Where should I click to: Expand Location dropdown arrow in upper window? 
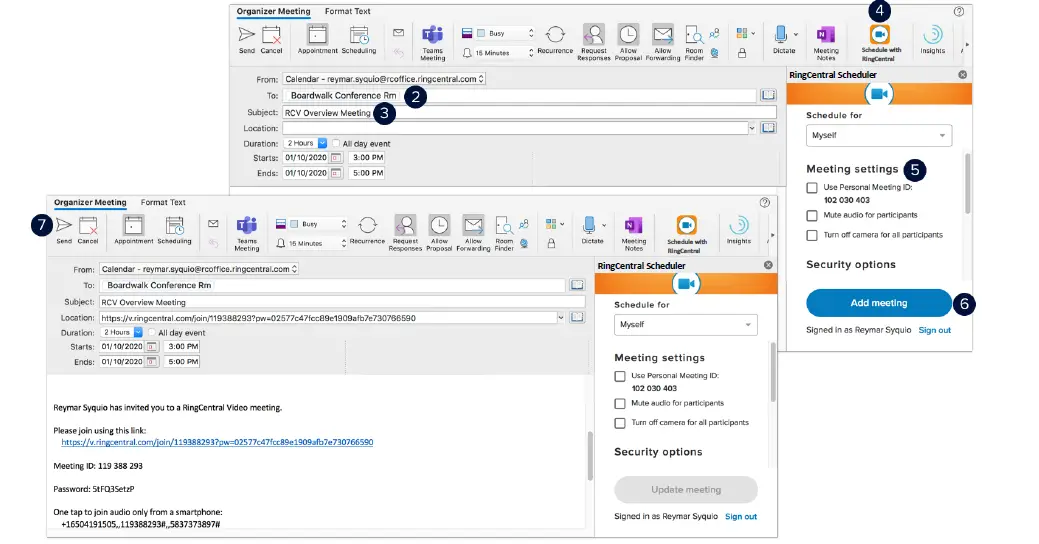pos(751,129)
